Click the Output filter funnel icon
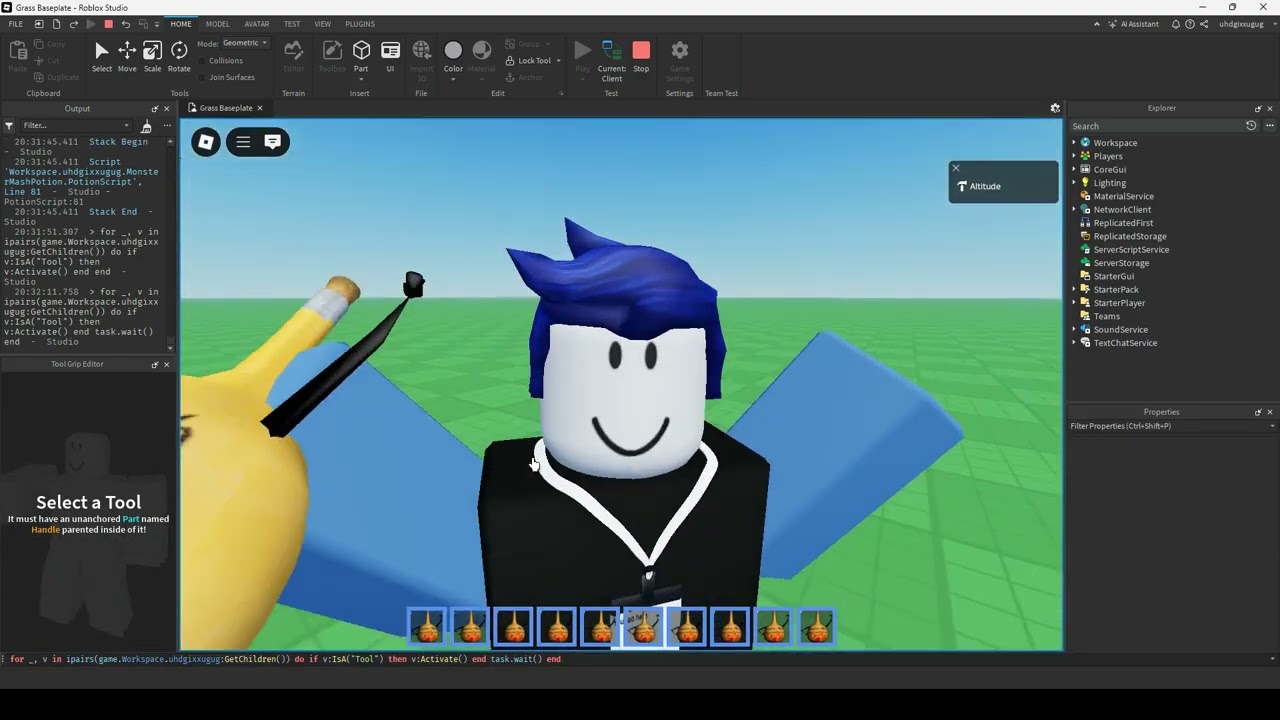1280x720 pixels. point(9,126)
